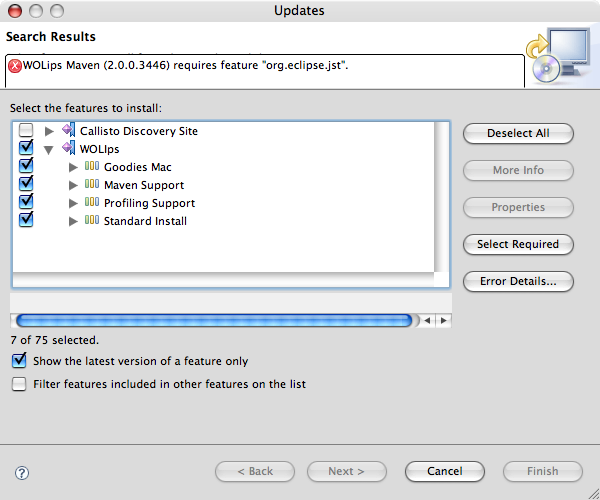
Task: Expand the Goodies Mac category
Action: pyautogui.click(x=73, y=168)
